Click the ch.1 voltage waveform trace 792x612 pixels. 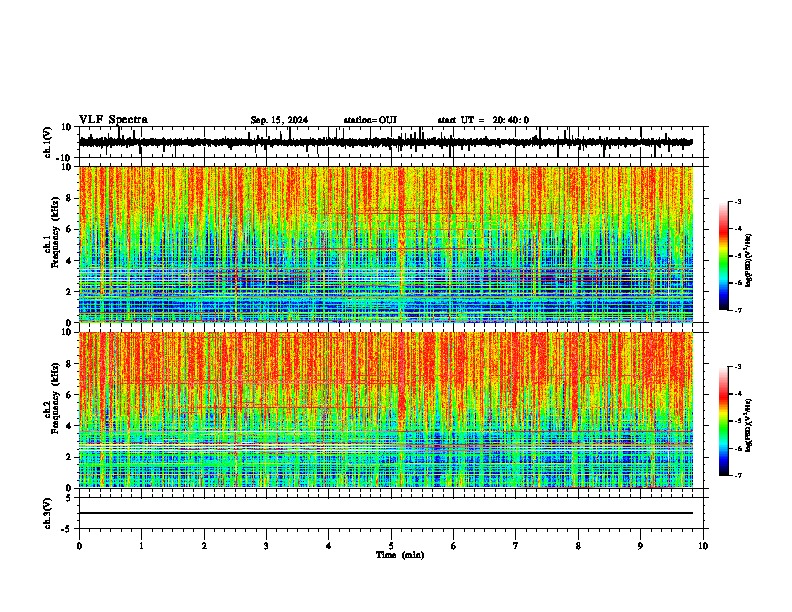click(x=386, y=142)
